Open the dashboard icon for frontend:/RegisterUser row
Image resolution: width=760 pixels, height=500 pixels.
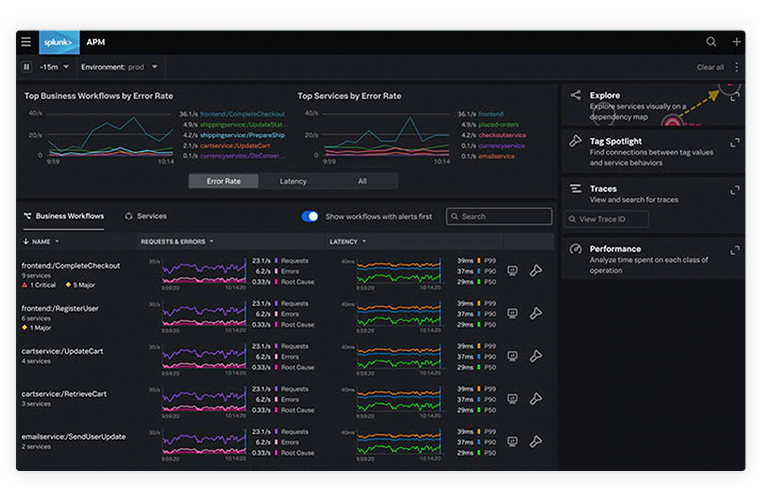point(513,313)
